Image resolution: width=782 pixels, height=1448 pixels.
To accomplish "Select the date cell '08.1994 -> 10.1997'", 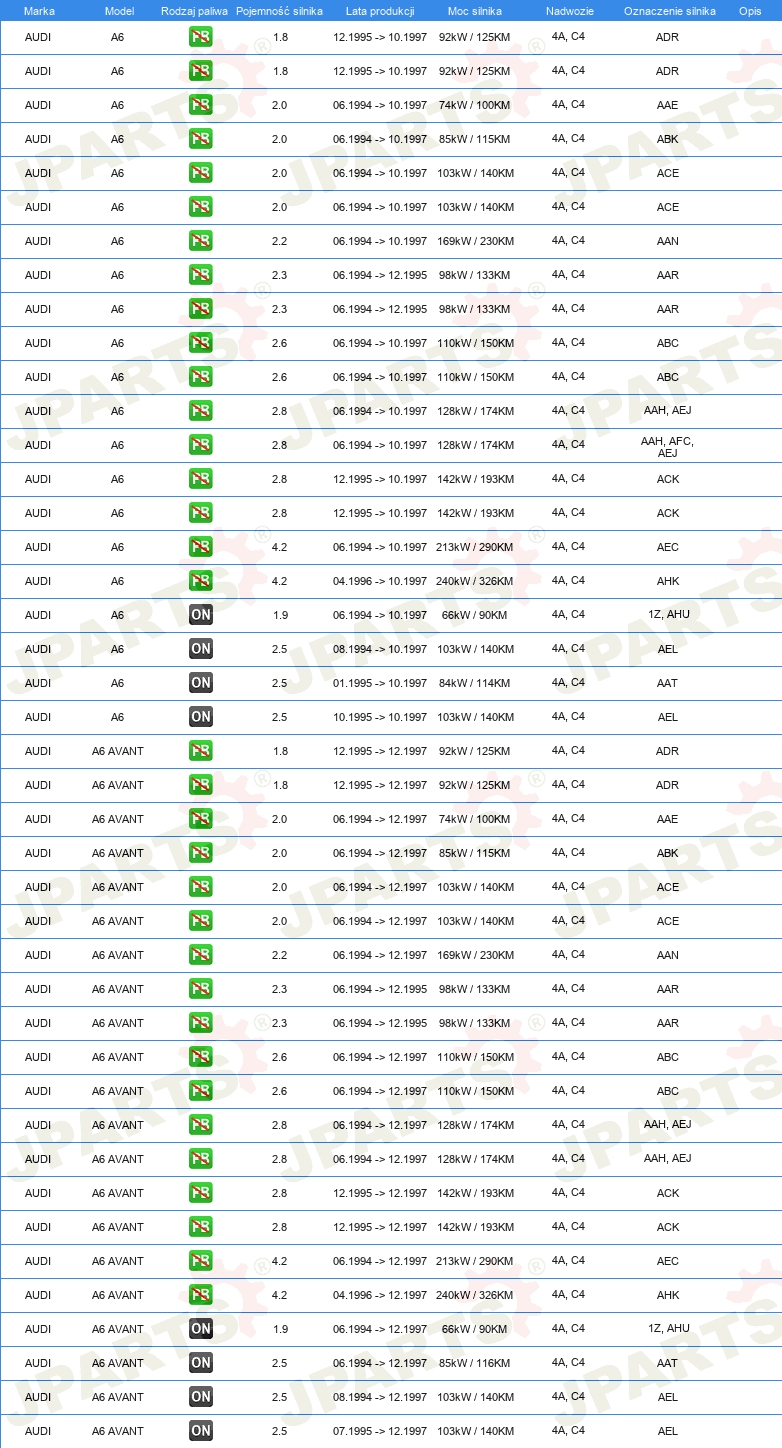I will [x=380, y=649].
